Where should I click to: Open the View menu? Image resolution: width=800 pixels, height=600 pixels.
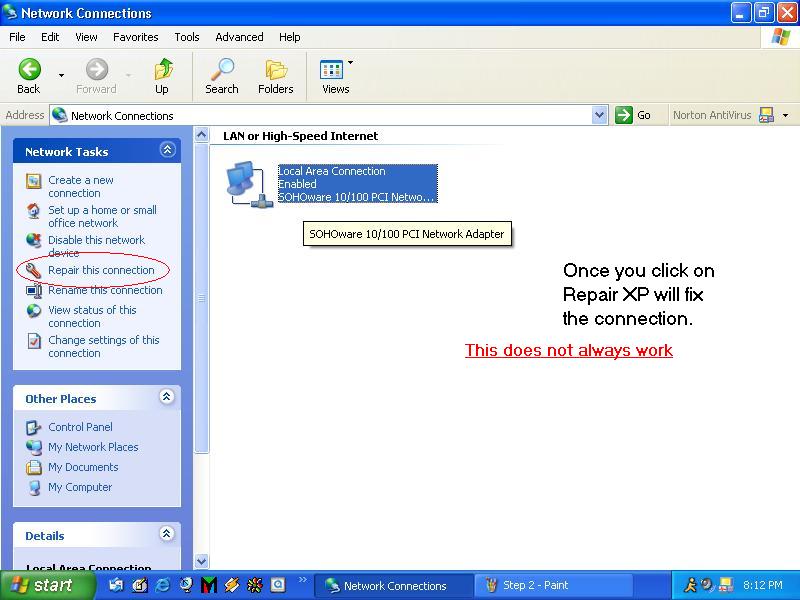click(86, 37)
